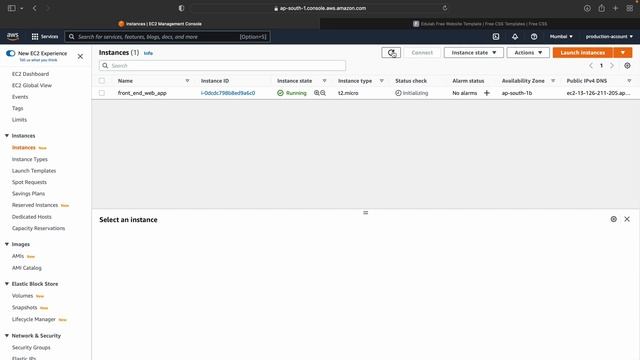Open Safari downloads icon

coord(587,8)
